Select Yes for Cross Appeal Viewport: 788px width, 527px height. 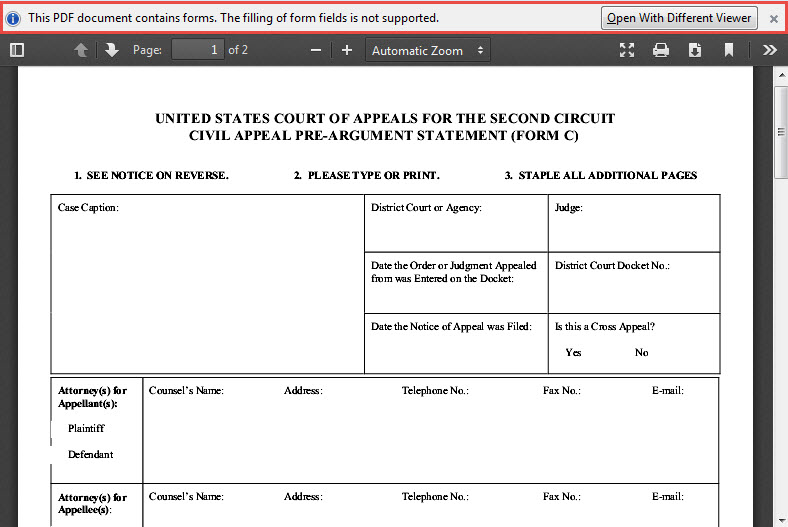click(573, 352)
